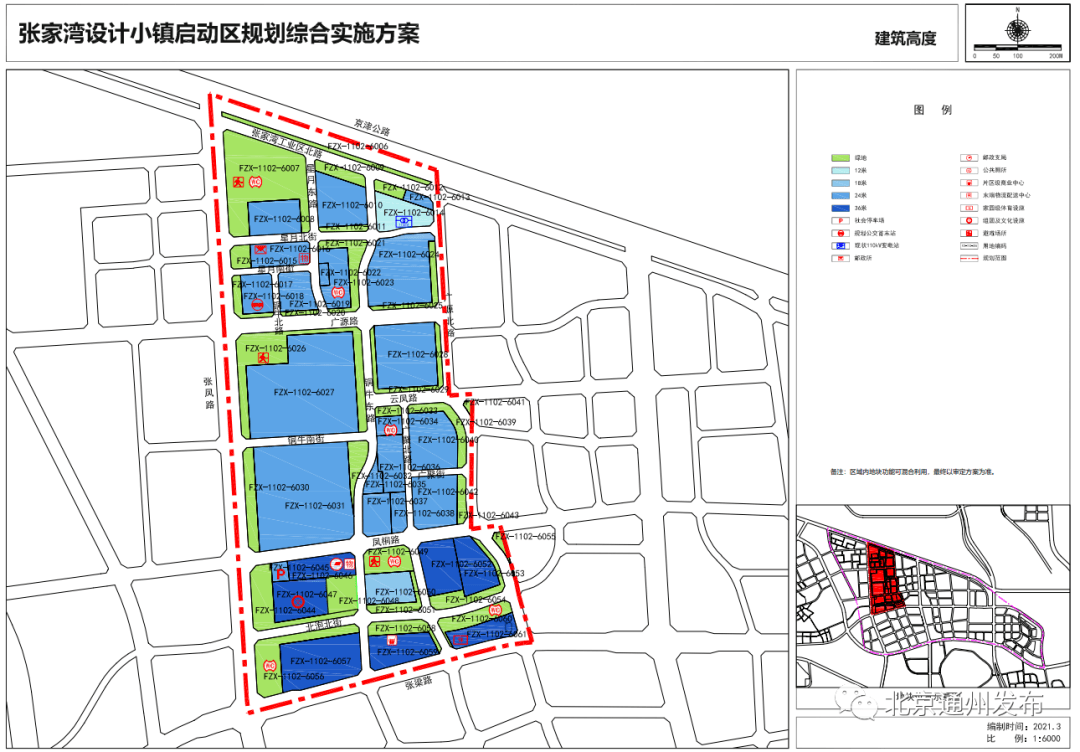Click the red 大 icon in parcel FZX-1102-6026

tap(262, 358)
